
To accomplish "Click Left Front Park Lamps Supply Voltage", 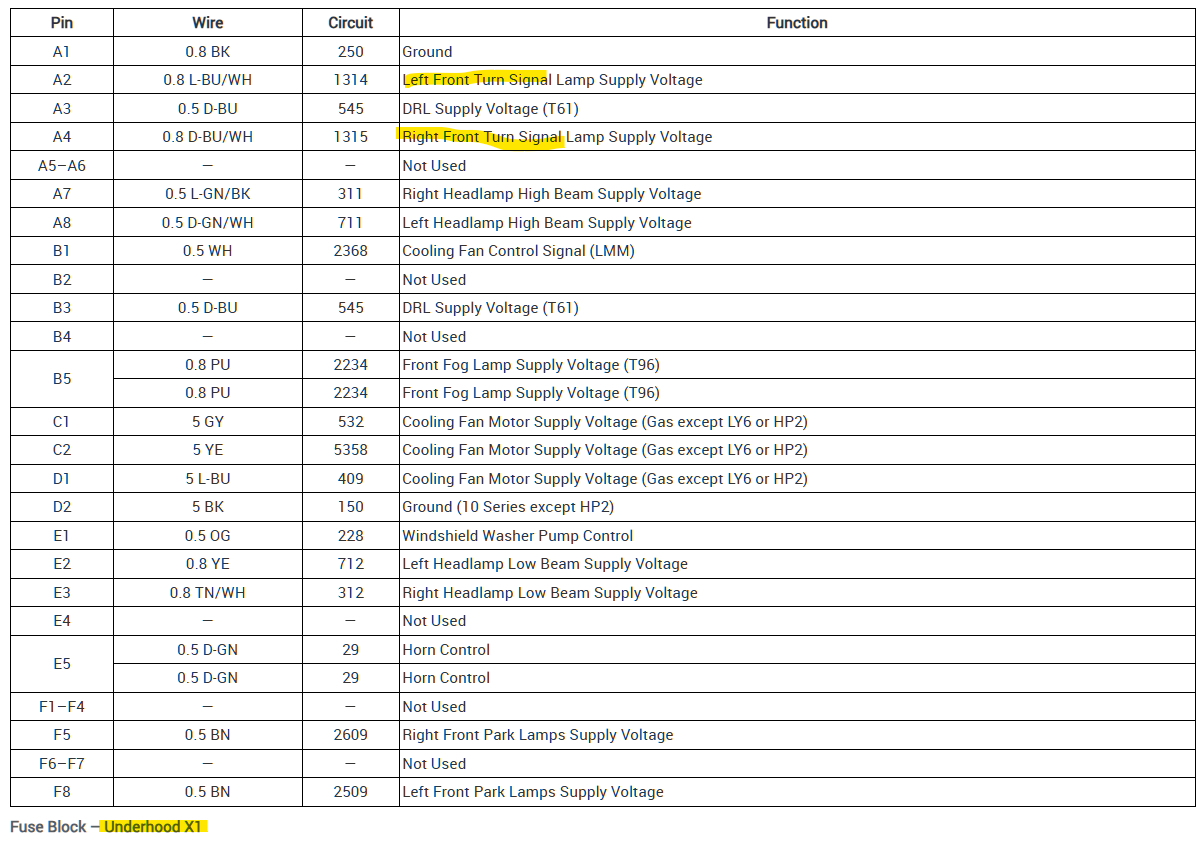I will tap(533, 792).
